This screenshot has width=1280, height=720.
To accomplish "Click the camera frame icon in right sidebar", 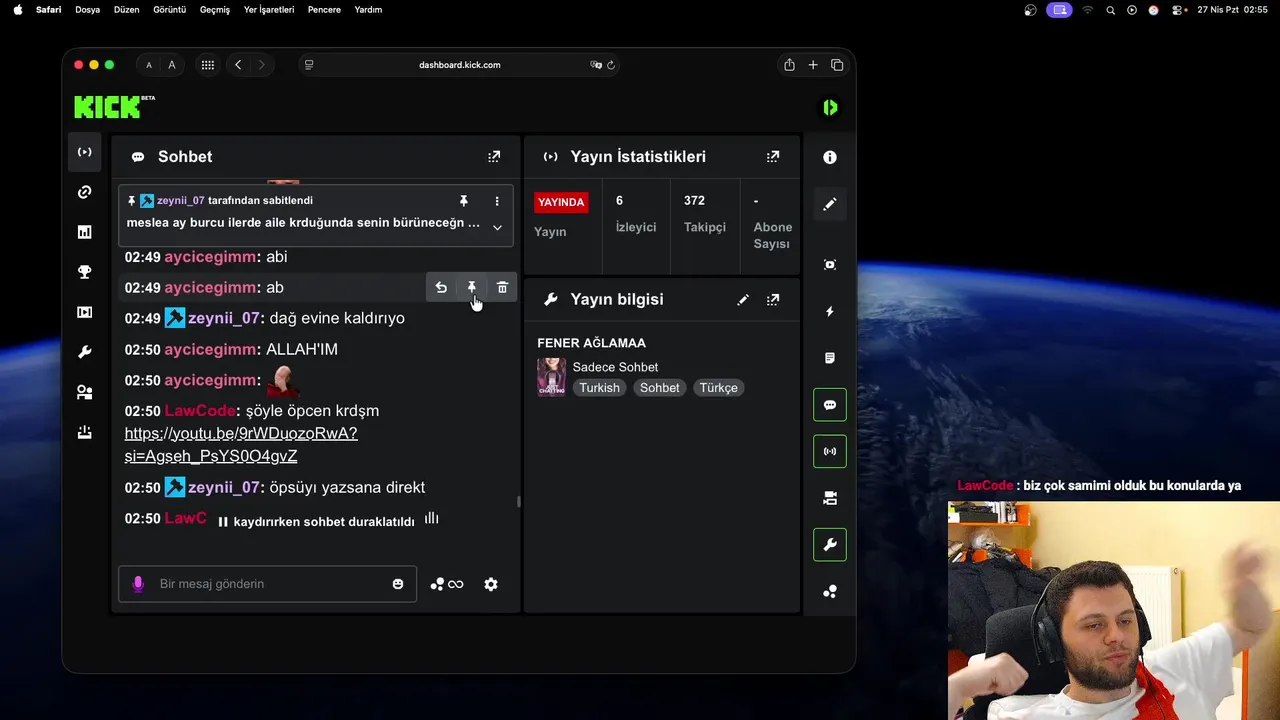I will tap(830, 265).
